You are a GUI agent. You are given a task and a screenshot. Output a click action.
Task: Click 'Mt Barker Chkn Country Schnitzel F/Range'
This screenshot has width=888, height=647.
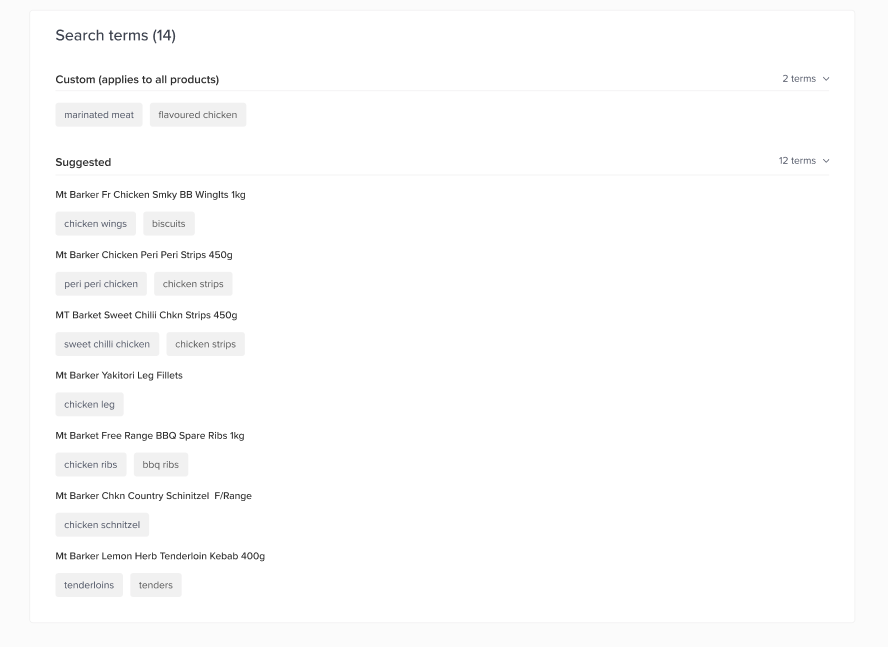(x=153, y=496)
